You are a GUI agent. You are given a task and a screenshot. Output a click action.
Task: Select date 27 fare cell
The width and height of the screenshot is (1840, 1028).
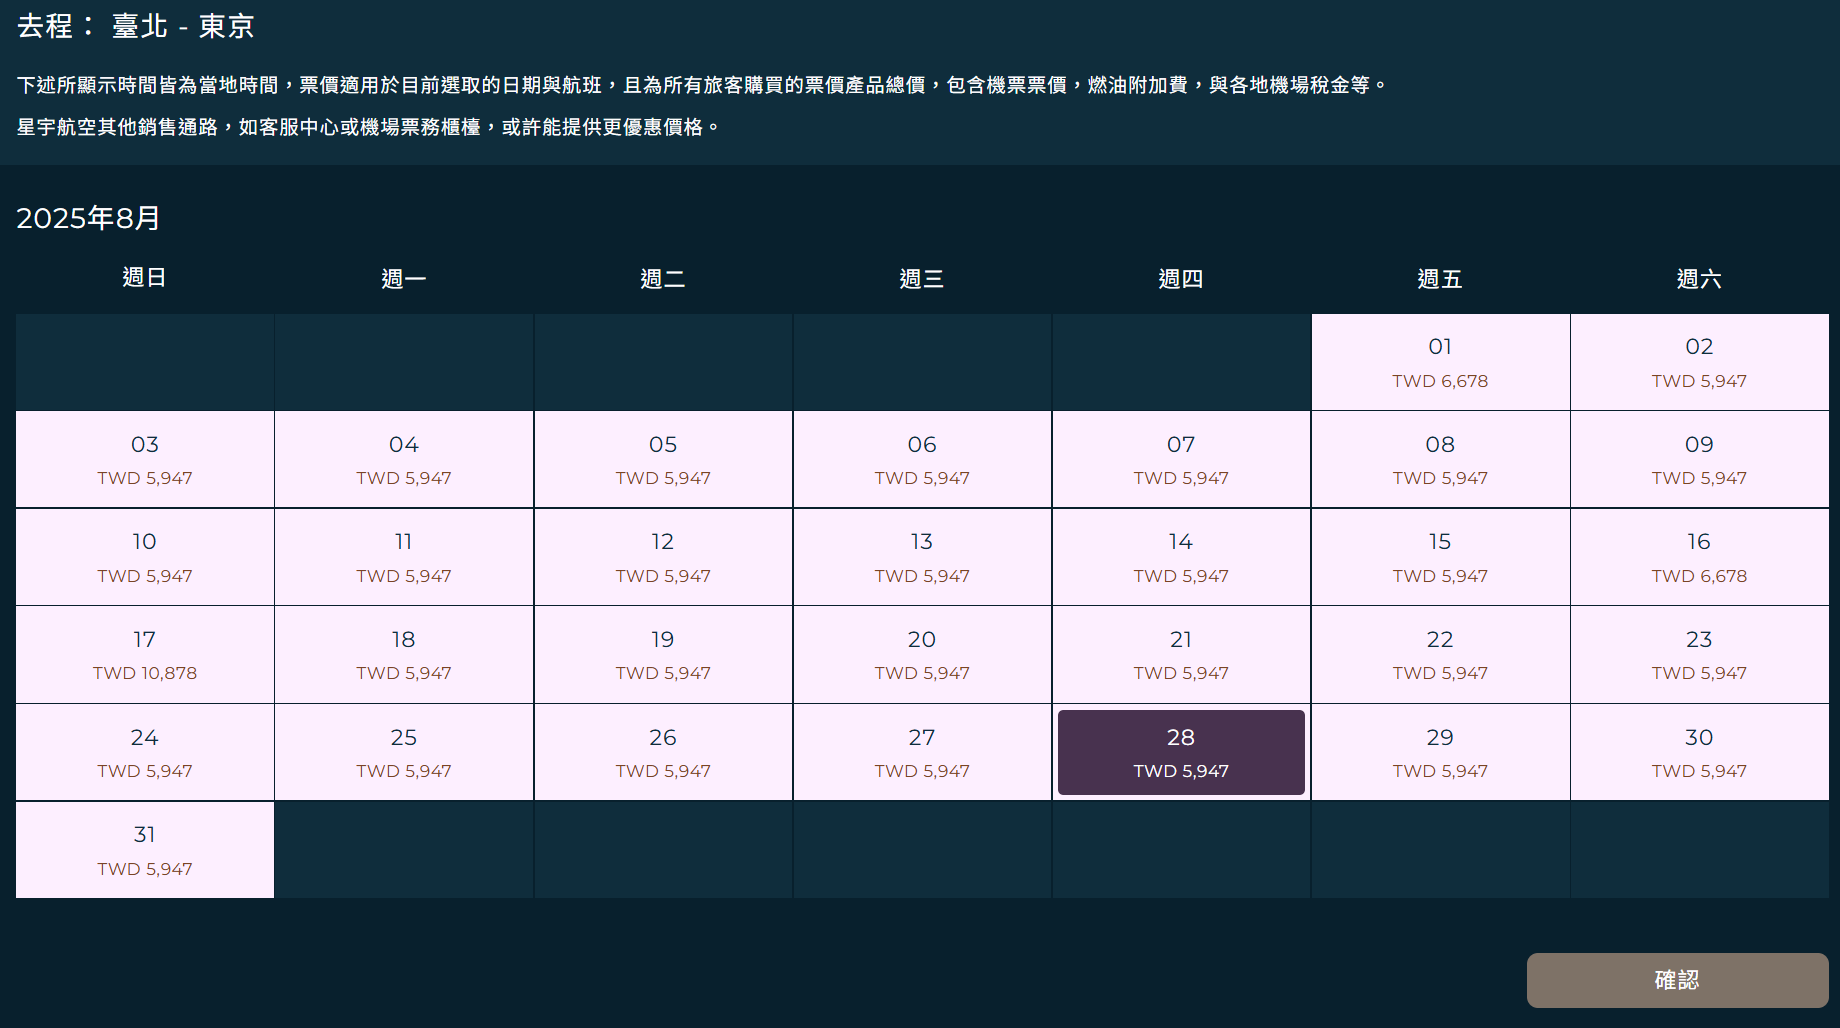click(922, 752)
